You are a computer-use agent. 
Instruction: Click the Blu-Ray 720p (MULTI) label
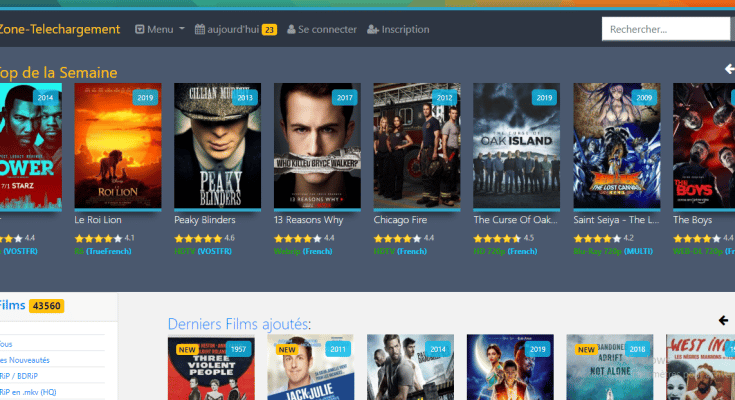tap(613, 251)
